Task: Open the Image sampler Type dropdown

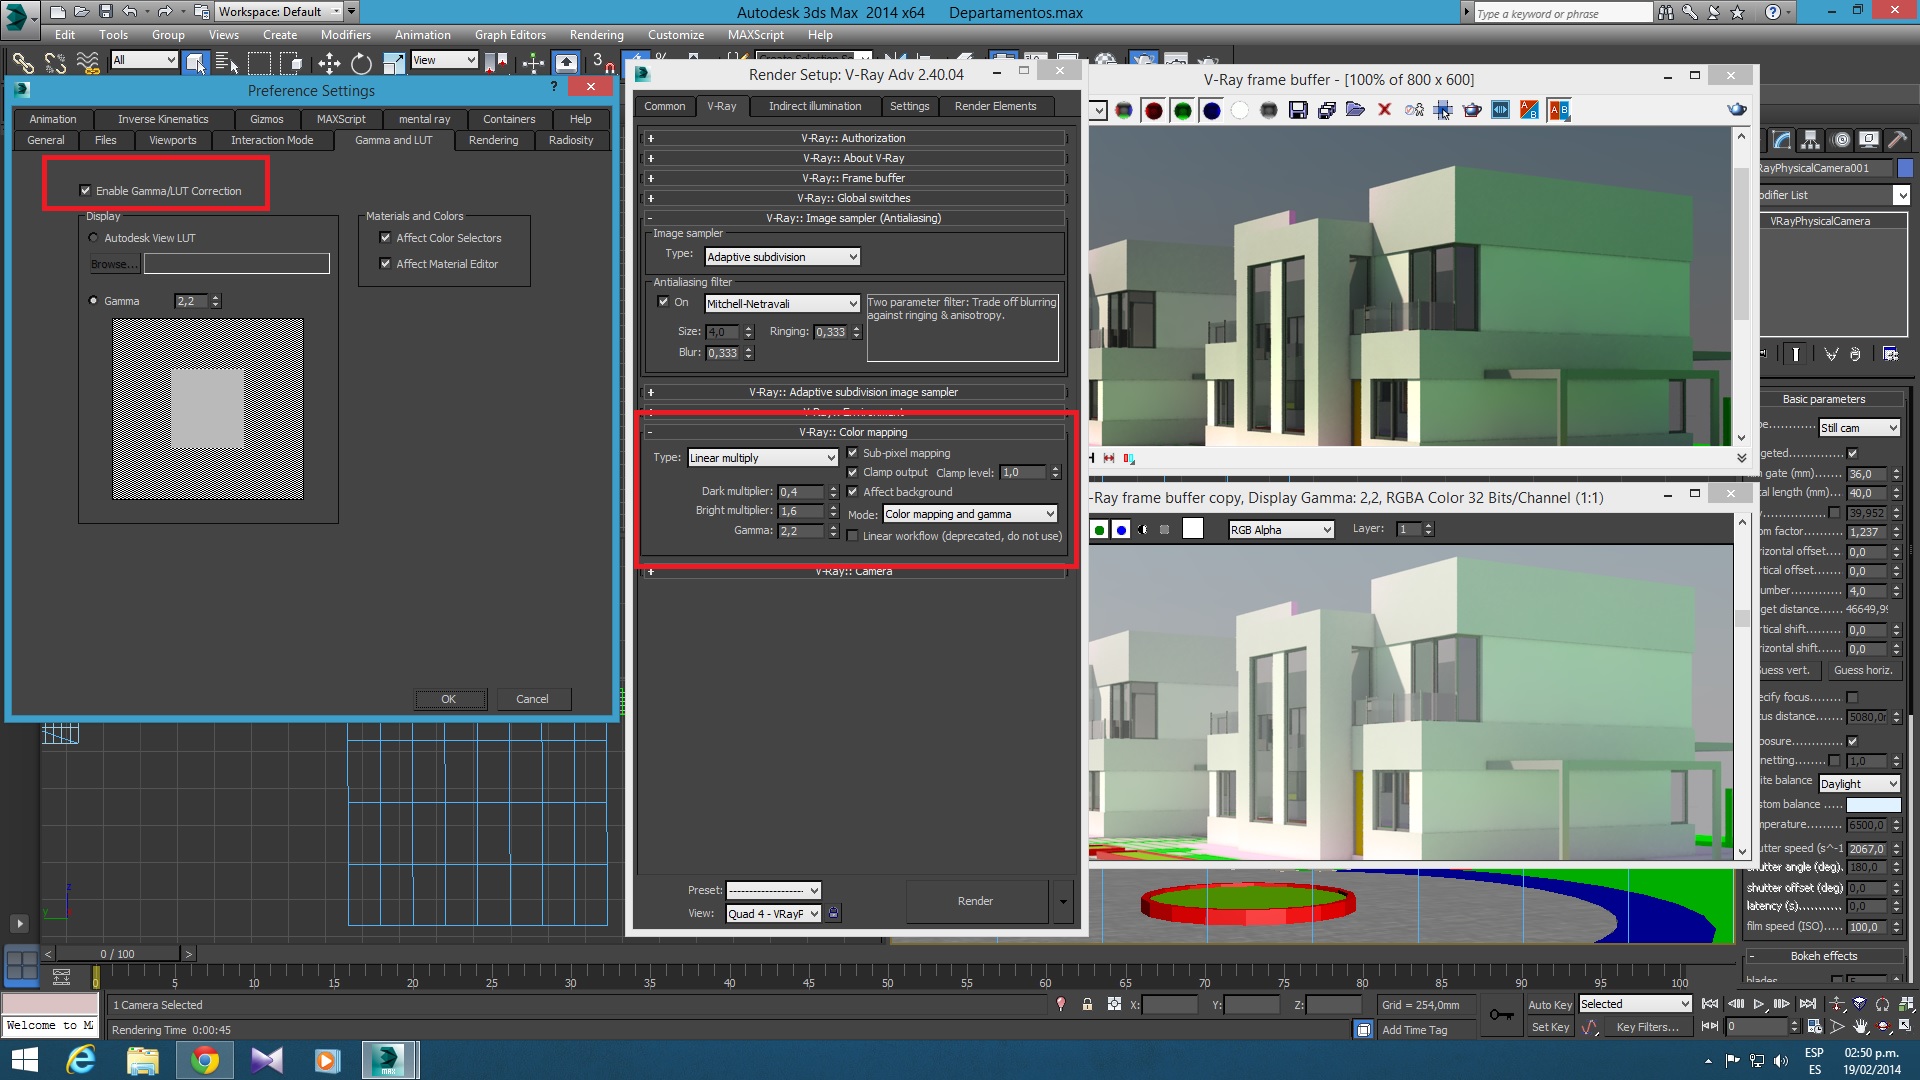Action: 782,257
